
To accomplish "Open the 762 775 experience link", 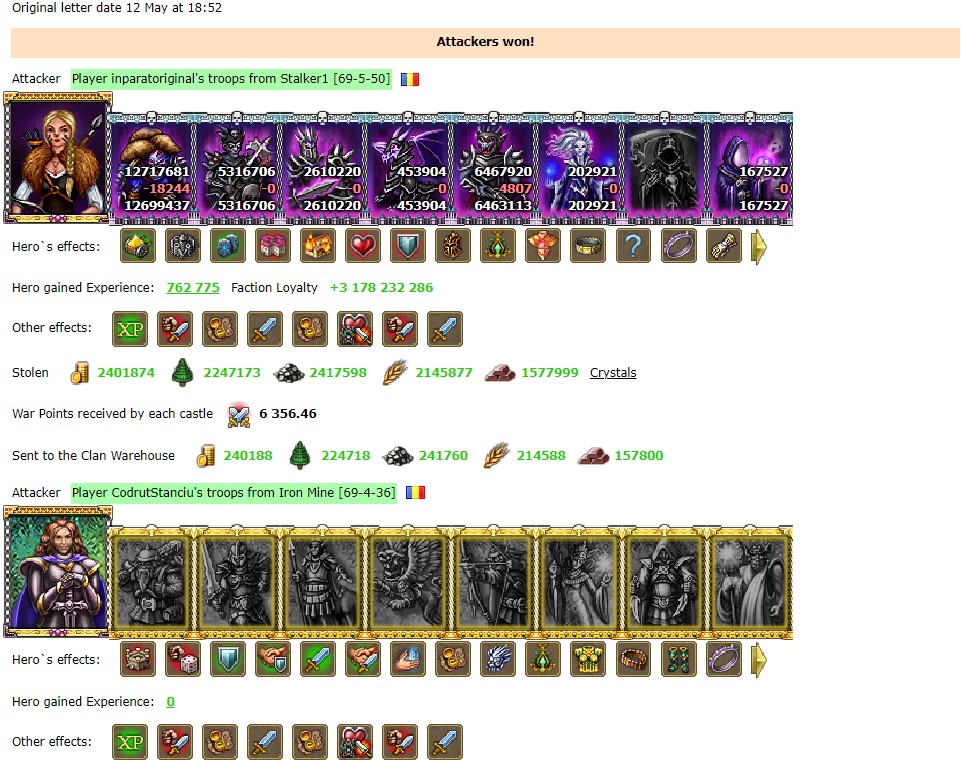I will [x=192, y=287].
